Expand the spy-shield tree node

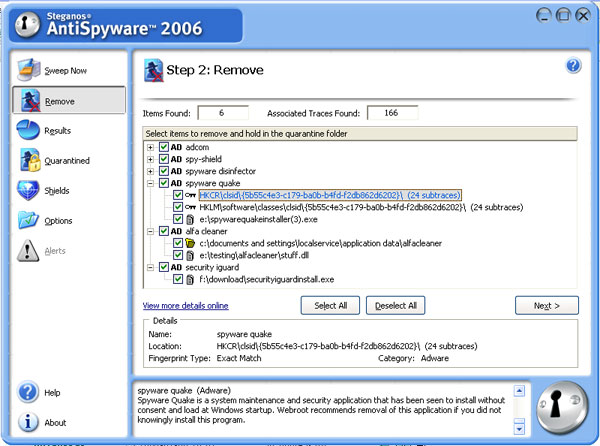click(x=150, y=160)
